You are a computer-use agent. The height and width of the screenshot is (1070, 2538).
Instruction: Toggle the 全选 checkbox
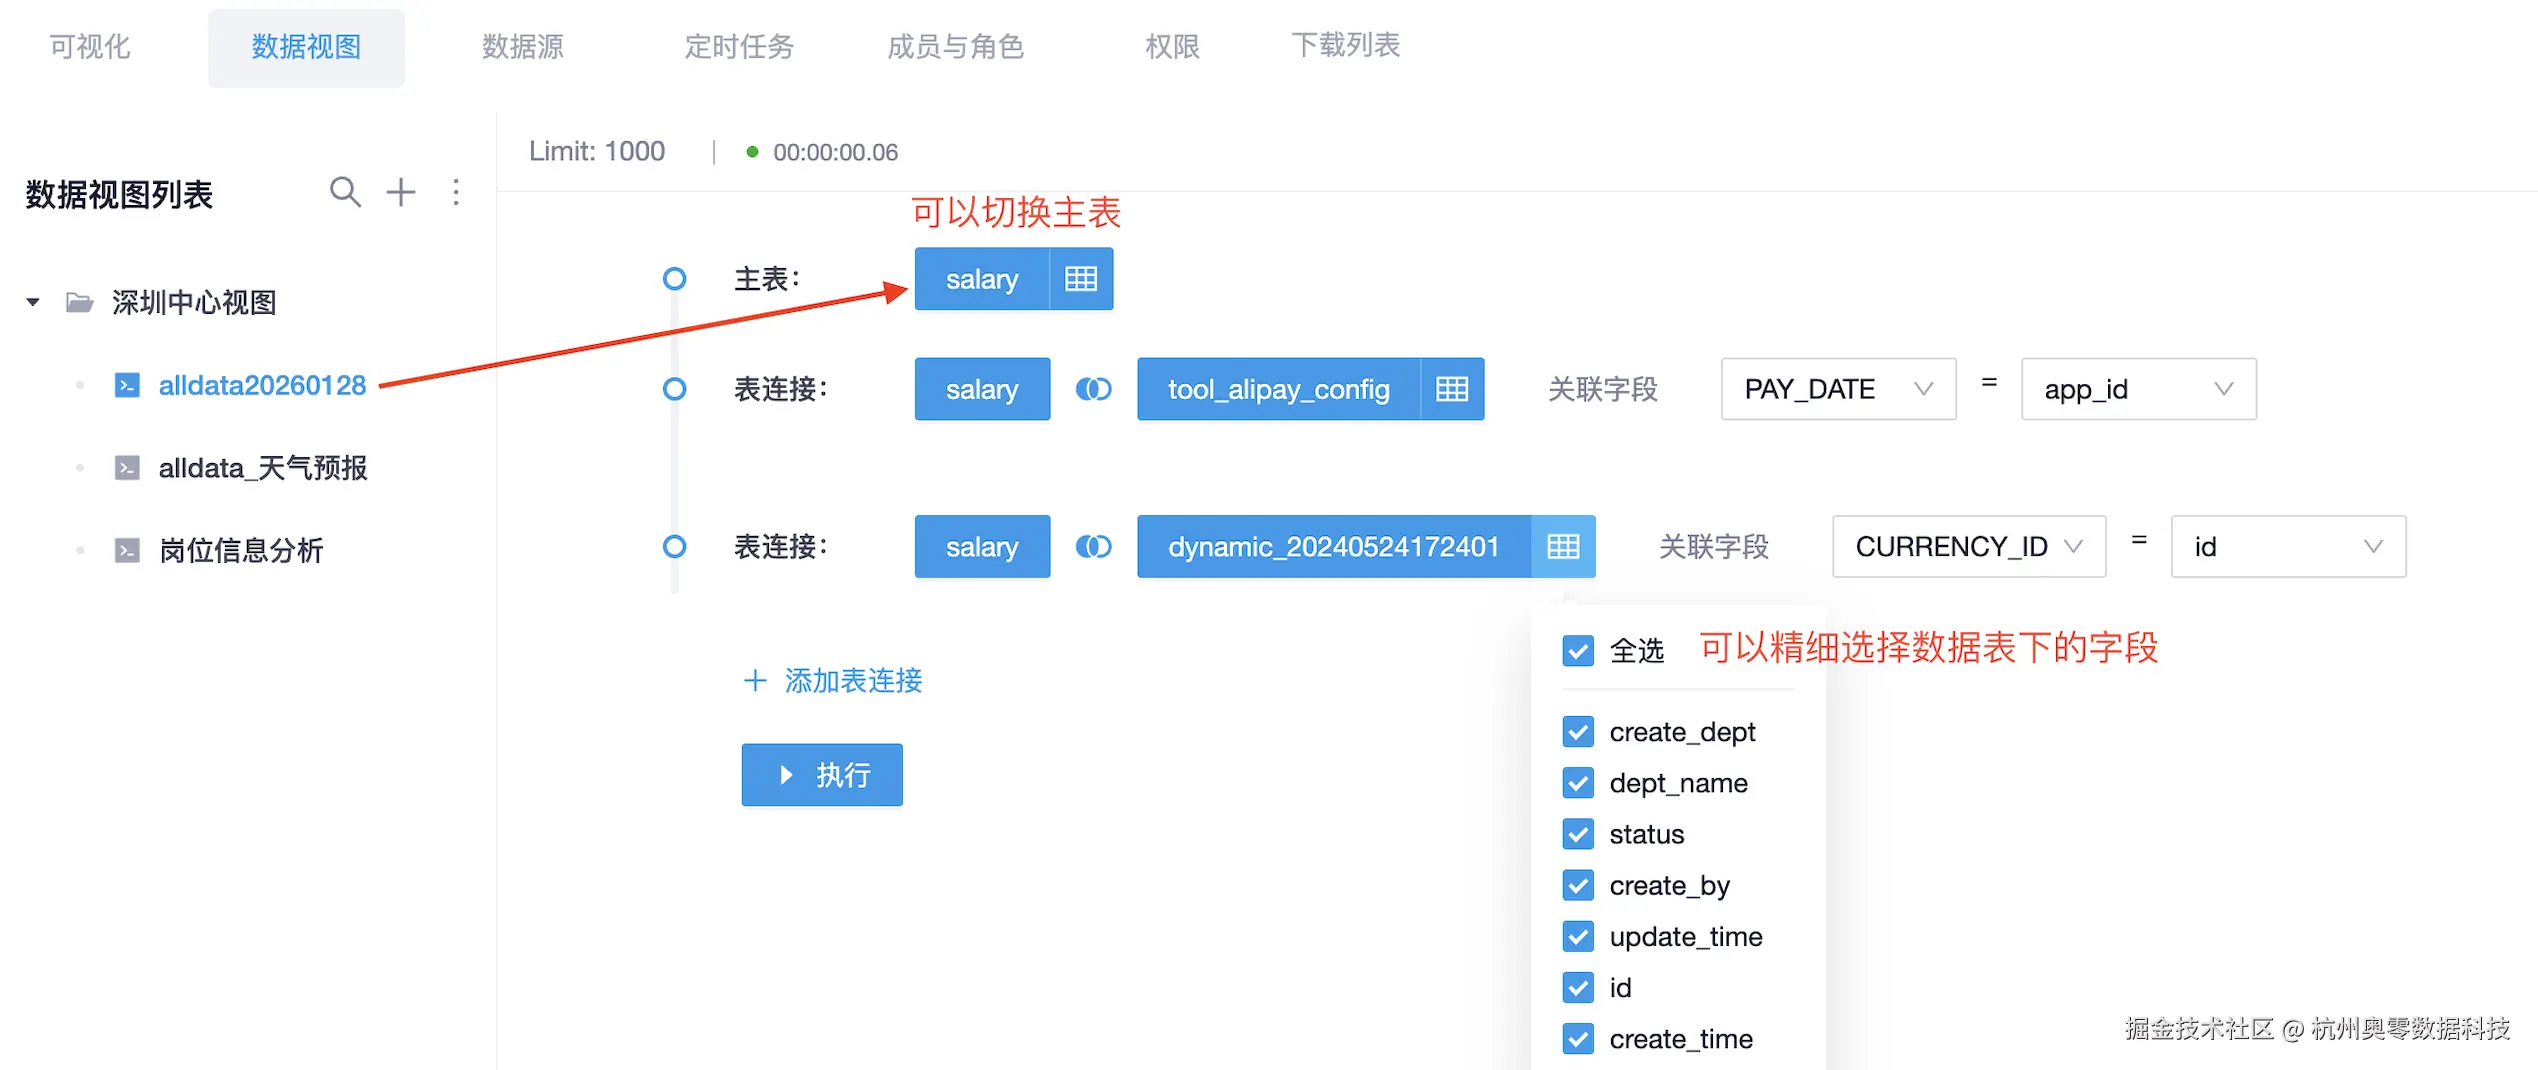click(1578, 650)
